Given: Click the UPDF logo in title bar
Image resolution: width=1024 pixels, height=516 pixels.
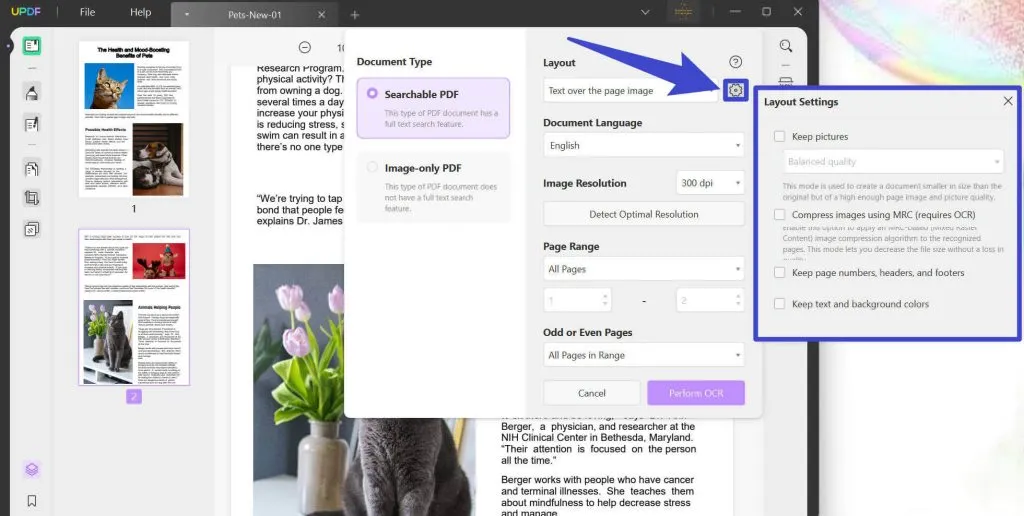Looking at the screenshot, I should tap(26, 12).
